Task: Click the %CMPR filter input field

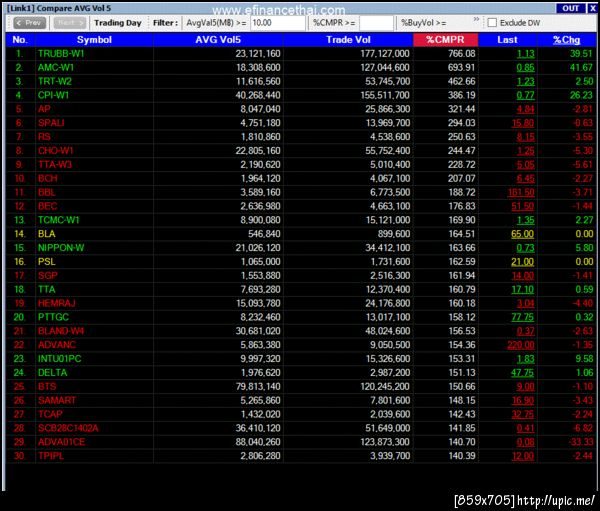Action: click(376, 23)
